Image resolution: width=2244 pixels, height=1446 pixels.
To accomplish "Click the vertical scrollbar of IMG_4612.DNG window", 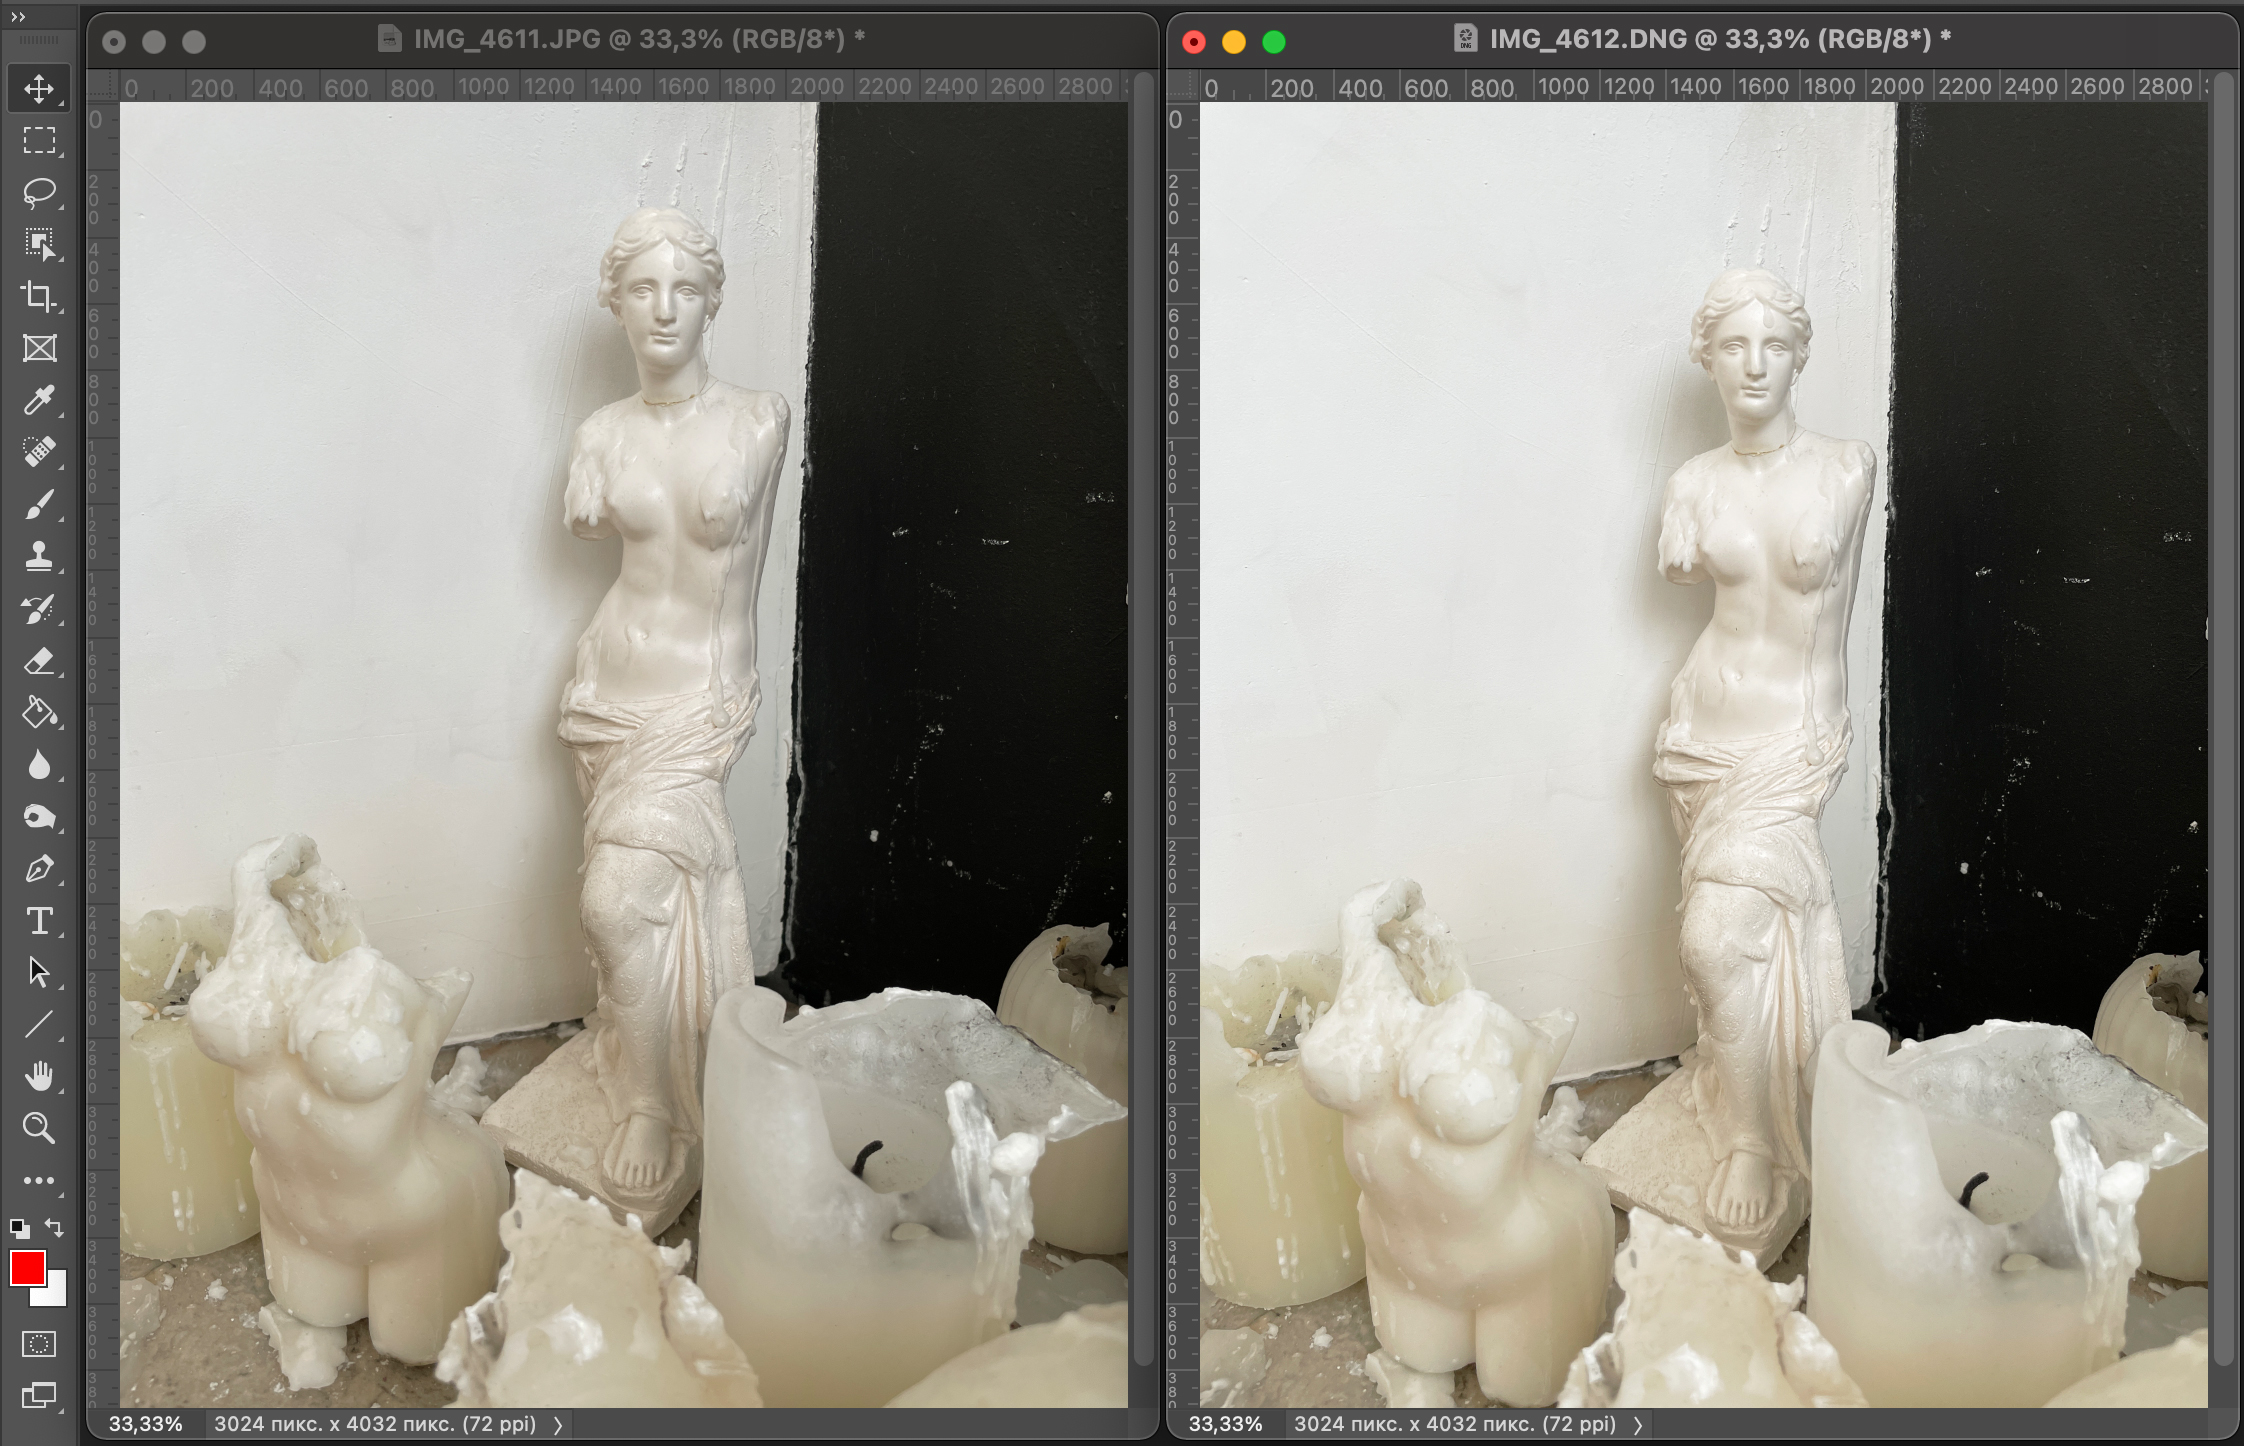I will pyautogui.click(x=2224, y=718).
